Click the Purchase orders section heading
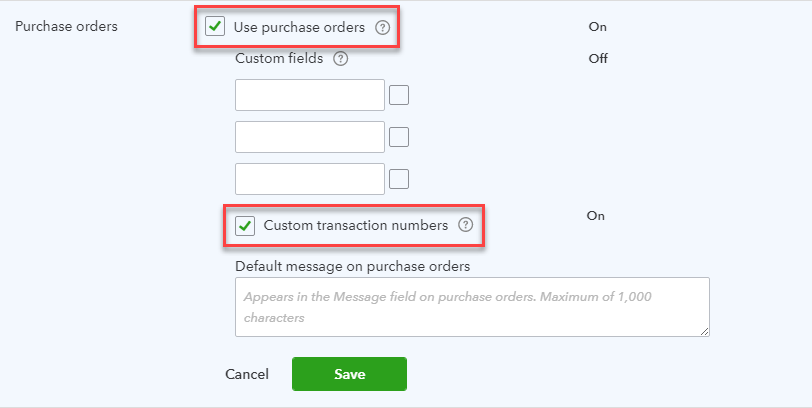 (x=66, y=26)
